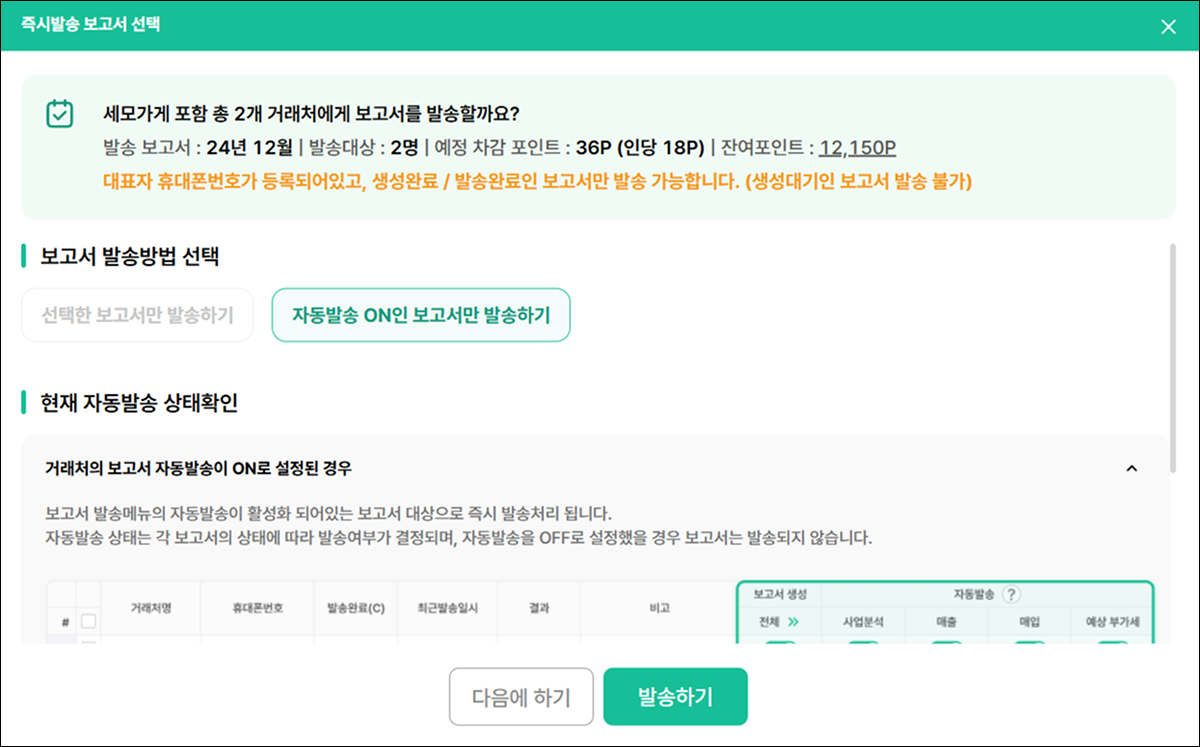The height and width of the screenshot is (747, 1200).
Task: Toggle the 예상 부가세 auto-send switch
Action: [1112, 641]
